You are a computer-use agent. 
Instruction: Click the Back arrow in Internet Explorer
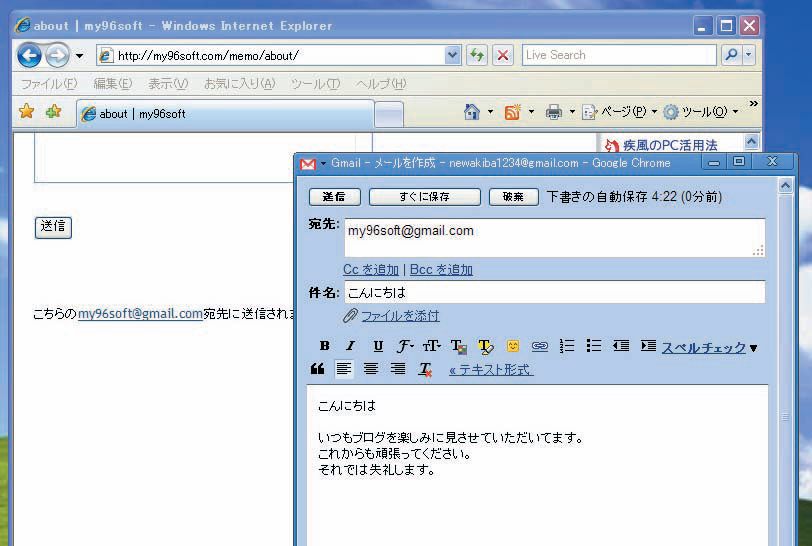click(29, 55)
